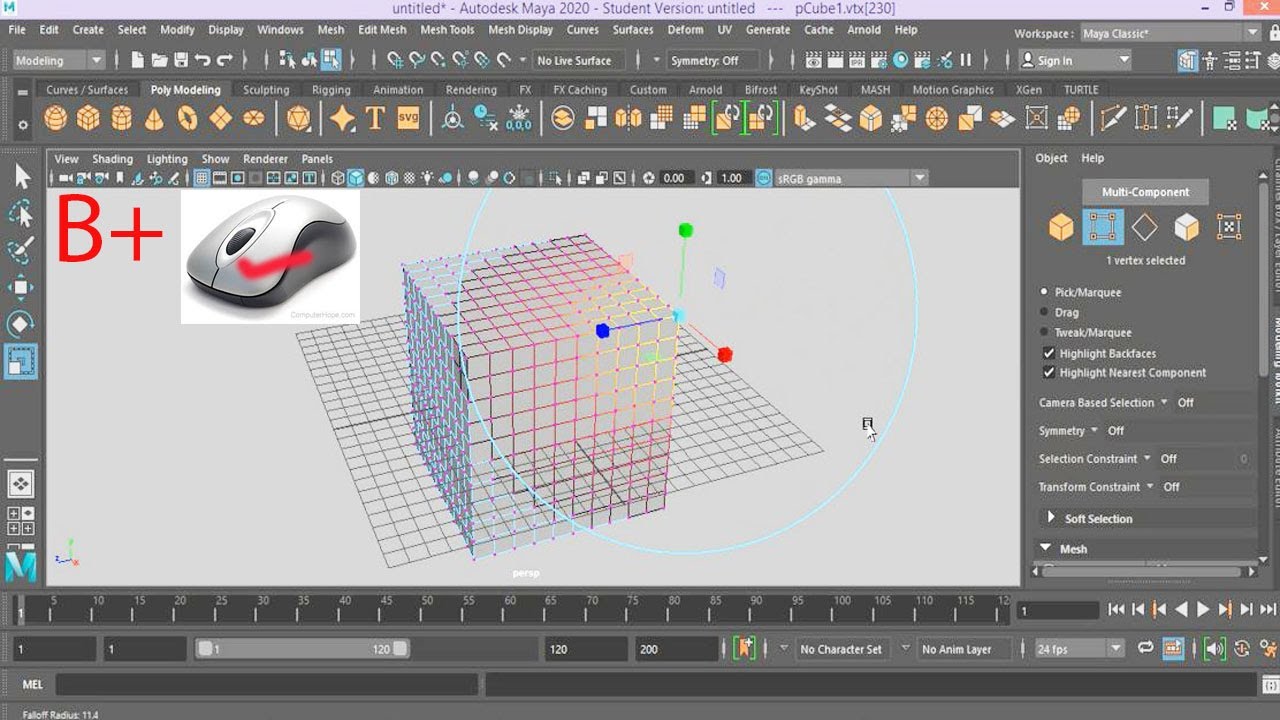Click the Edge selection diamond icon
This screenshot has height=720, width=1280.
[x=1145, y=228]
